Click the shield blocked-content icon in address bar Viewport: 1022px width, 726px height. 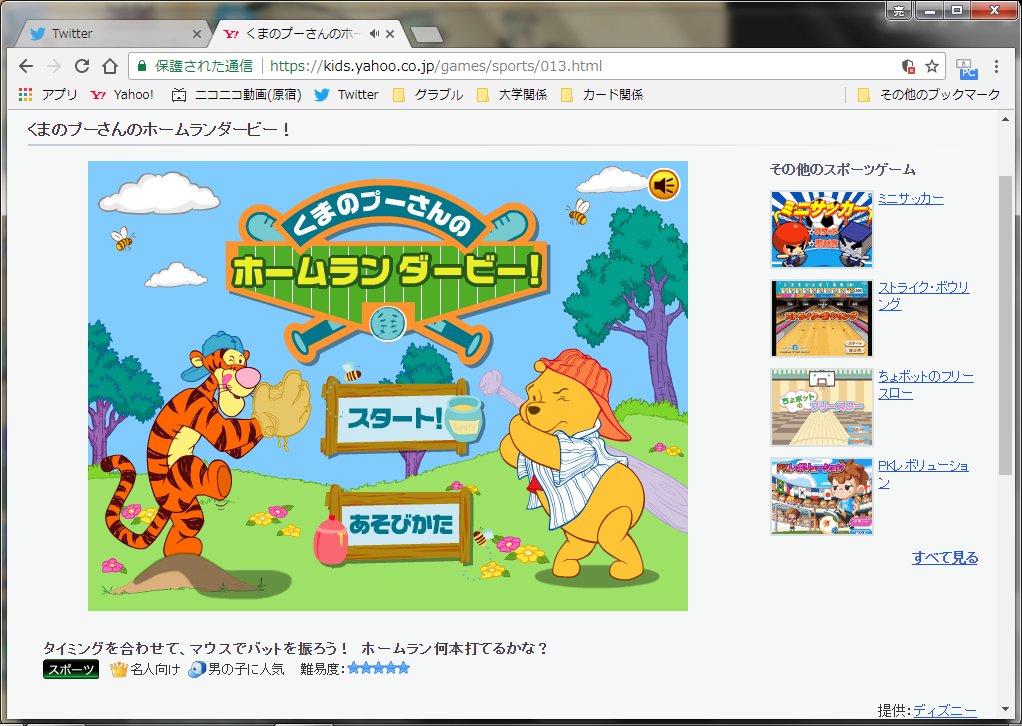(x=908, y=66)
